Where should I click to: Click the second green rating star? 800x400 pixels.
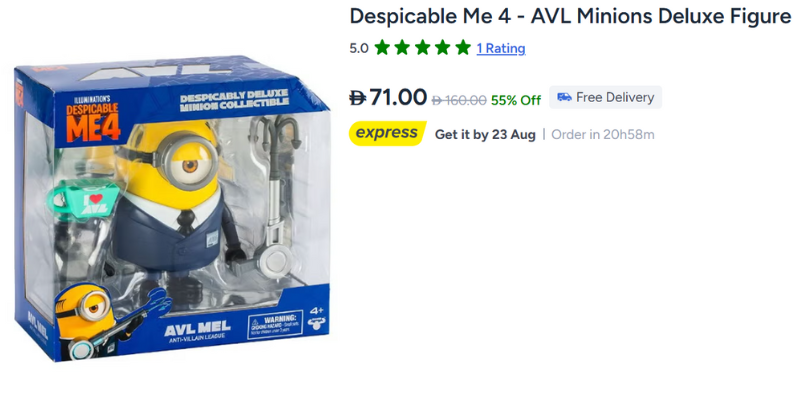pos(402,48)
